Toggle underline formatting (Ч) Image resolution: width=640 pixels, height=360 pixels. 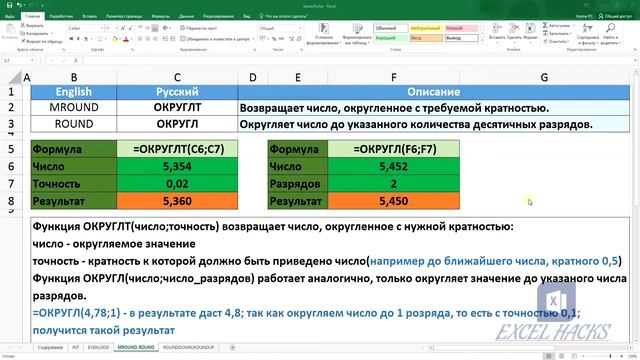pyautogui.click(x=86, y=39)
